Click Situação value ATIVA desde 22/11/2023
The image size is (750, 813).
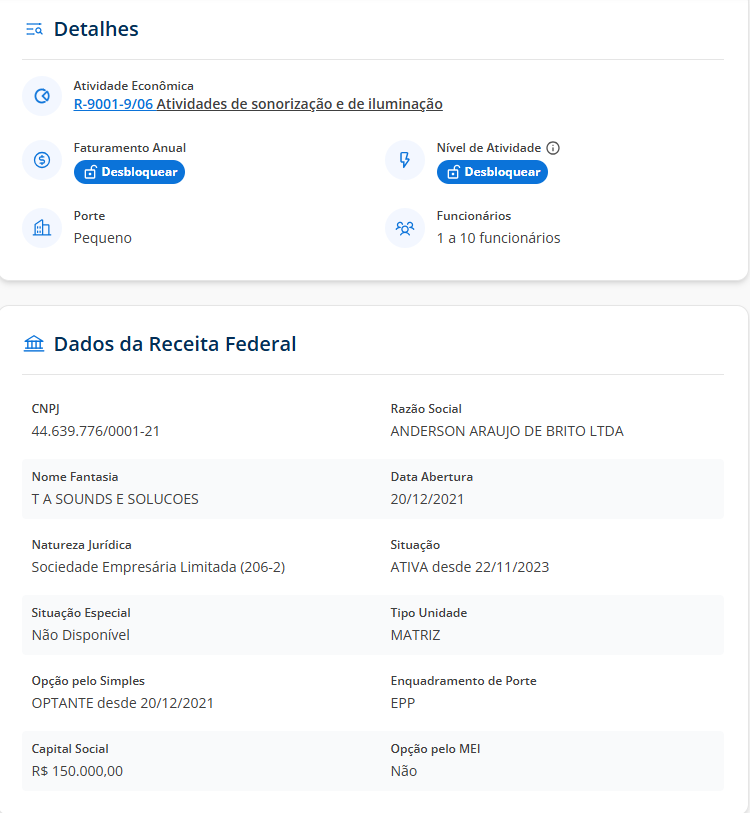coord(469,567)
